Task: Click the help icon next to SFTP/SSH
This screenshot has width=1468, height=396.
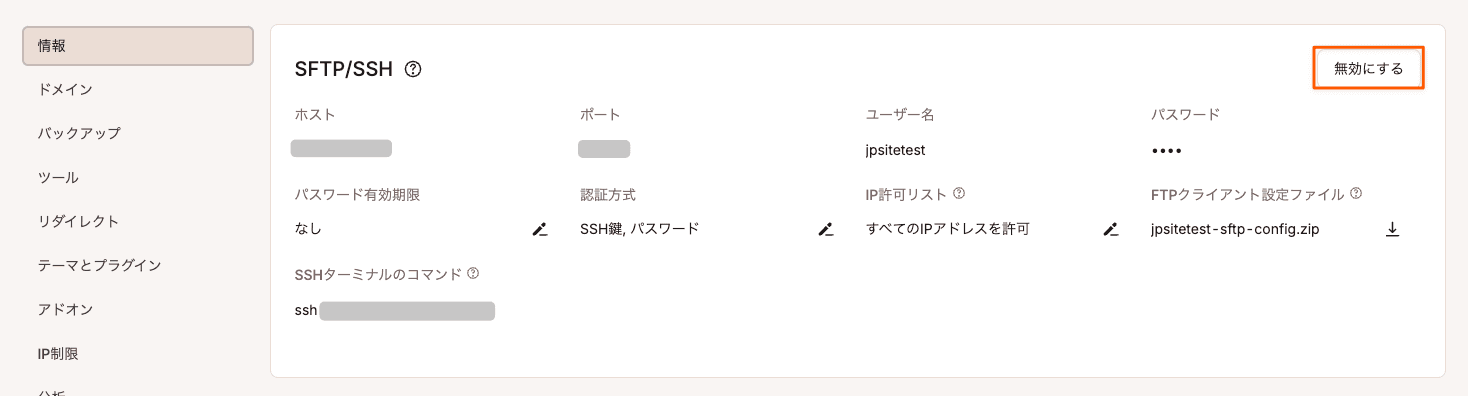Action: (413, 69)
